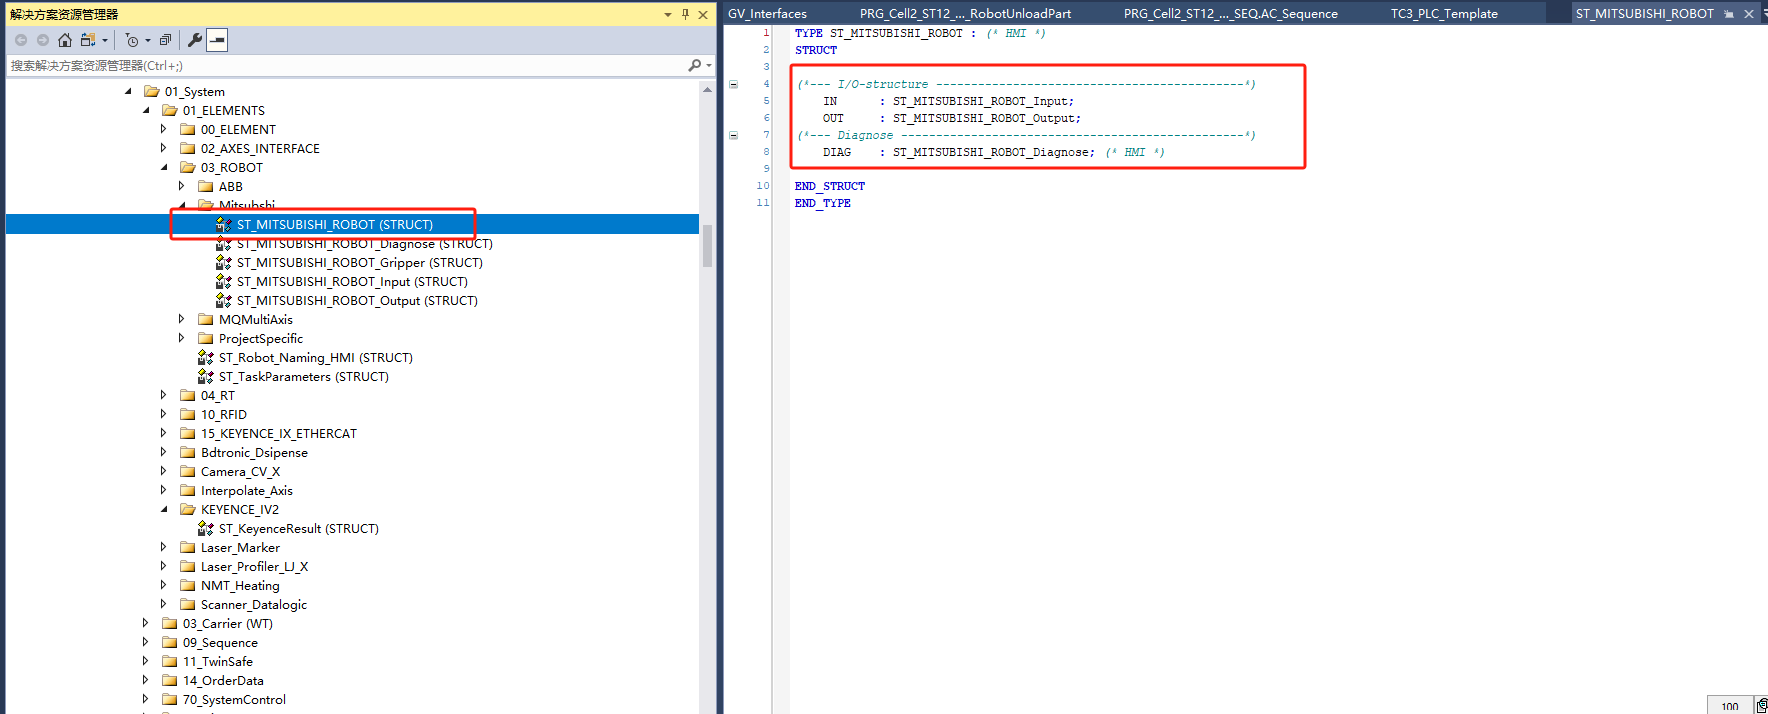Select ST_TaskParameters (STRUCT)

(304, 376)
